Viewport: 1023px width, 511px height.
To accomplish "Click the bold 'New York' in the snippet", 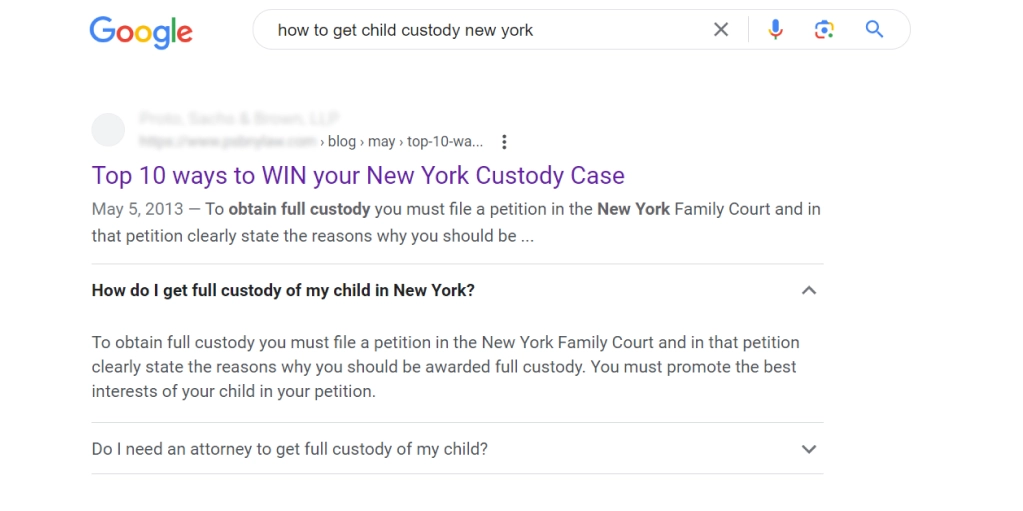I will pos(634,209).
